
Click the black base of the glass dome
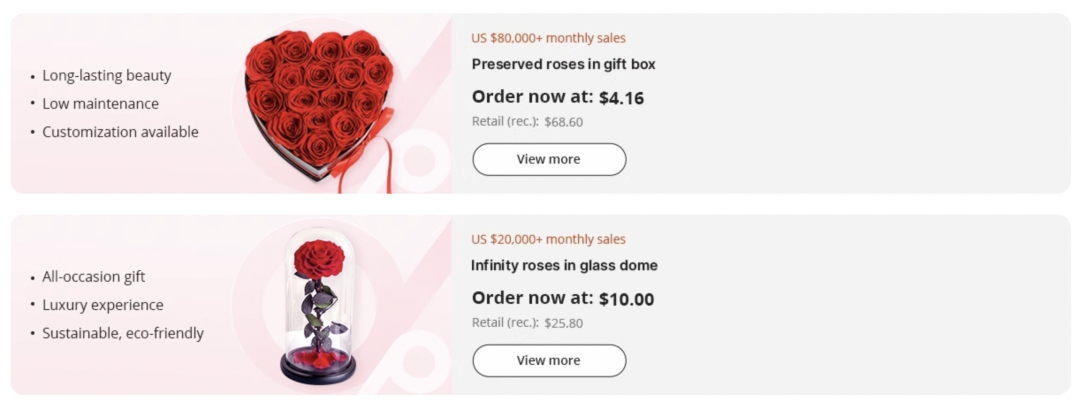coord(318,373)
